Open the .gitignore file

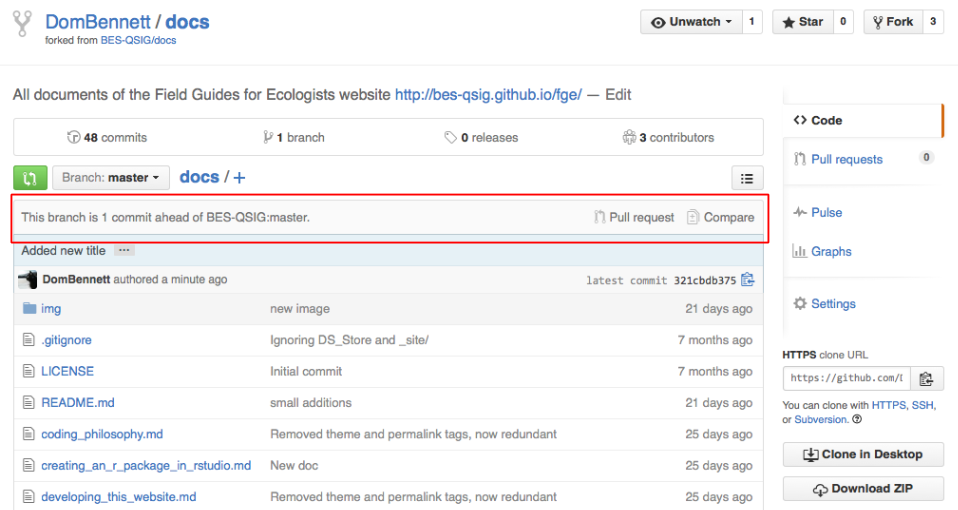[66, 340]
